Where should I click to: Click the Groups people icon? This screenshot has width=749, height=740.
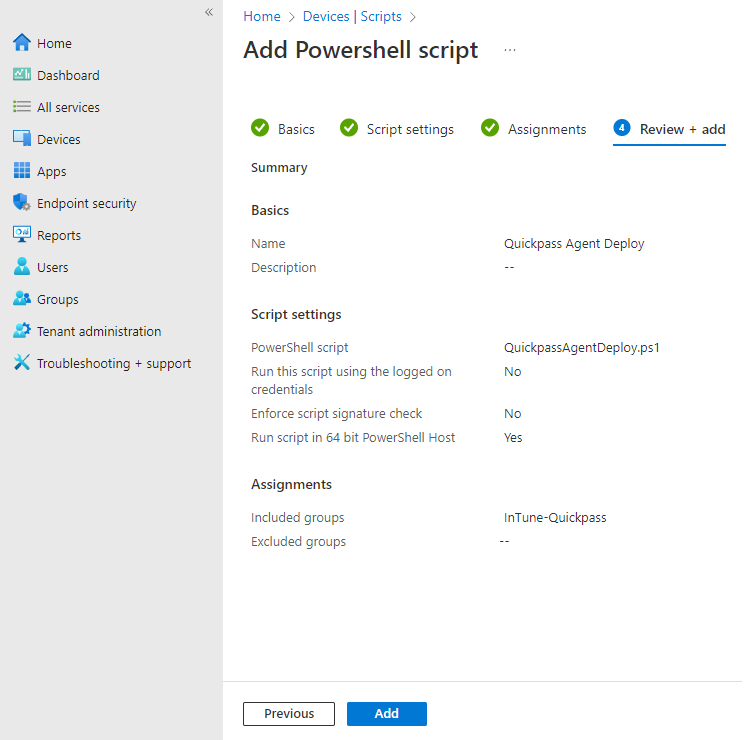click(x=22, y=299)
